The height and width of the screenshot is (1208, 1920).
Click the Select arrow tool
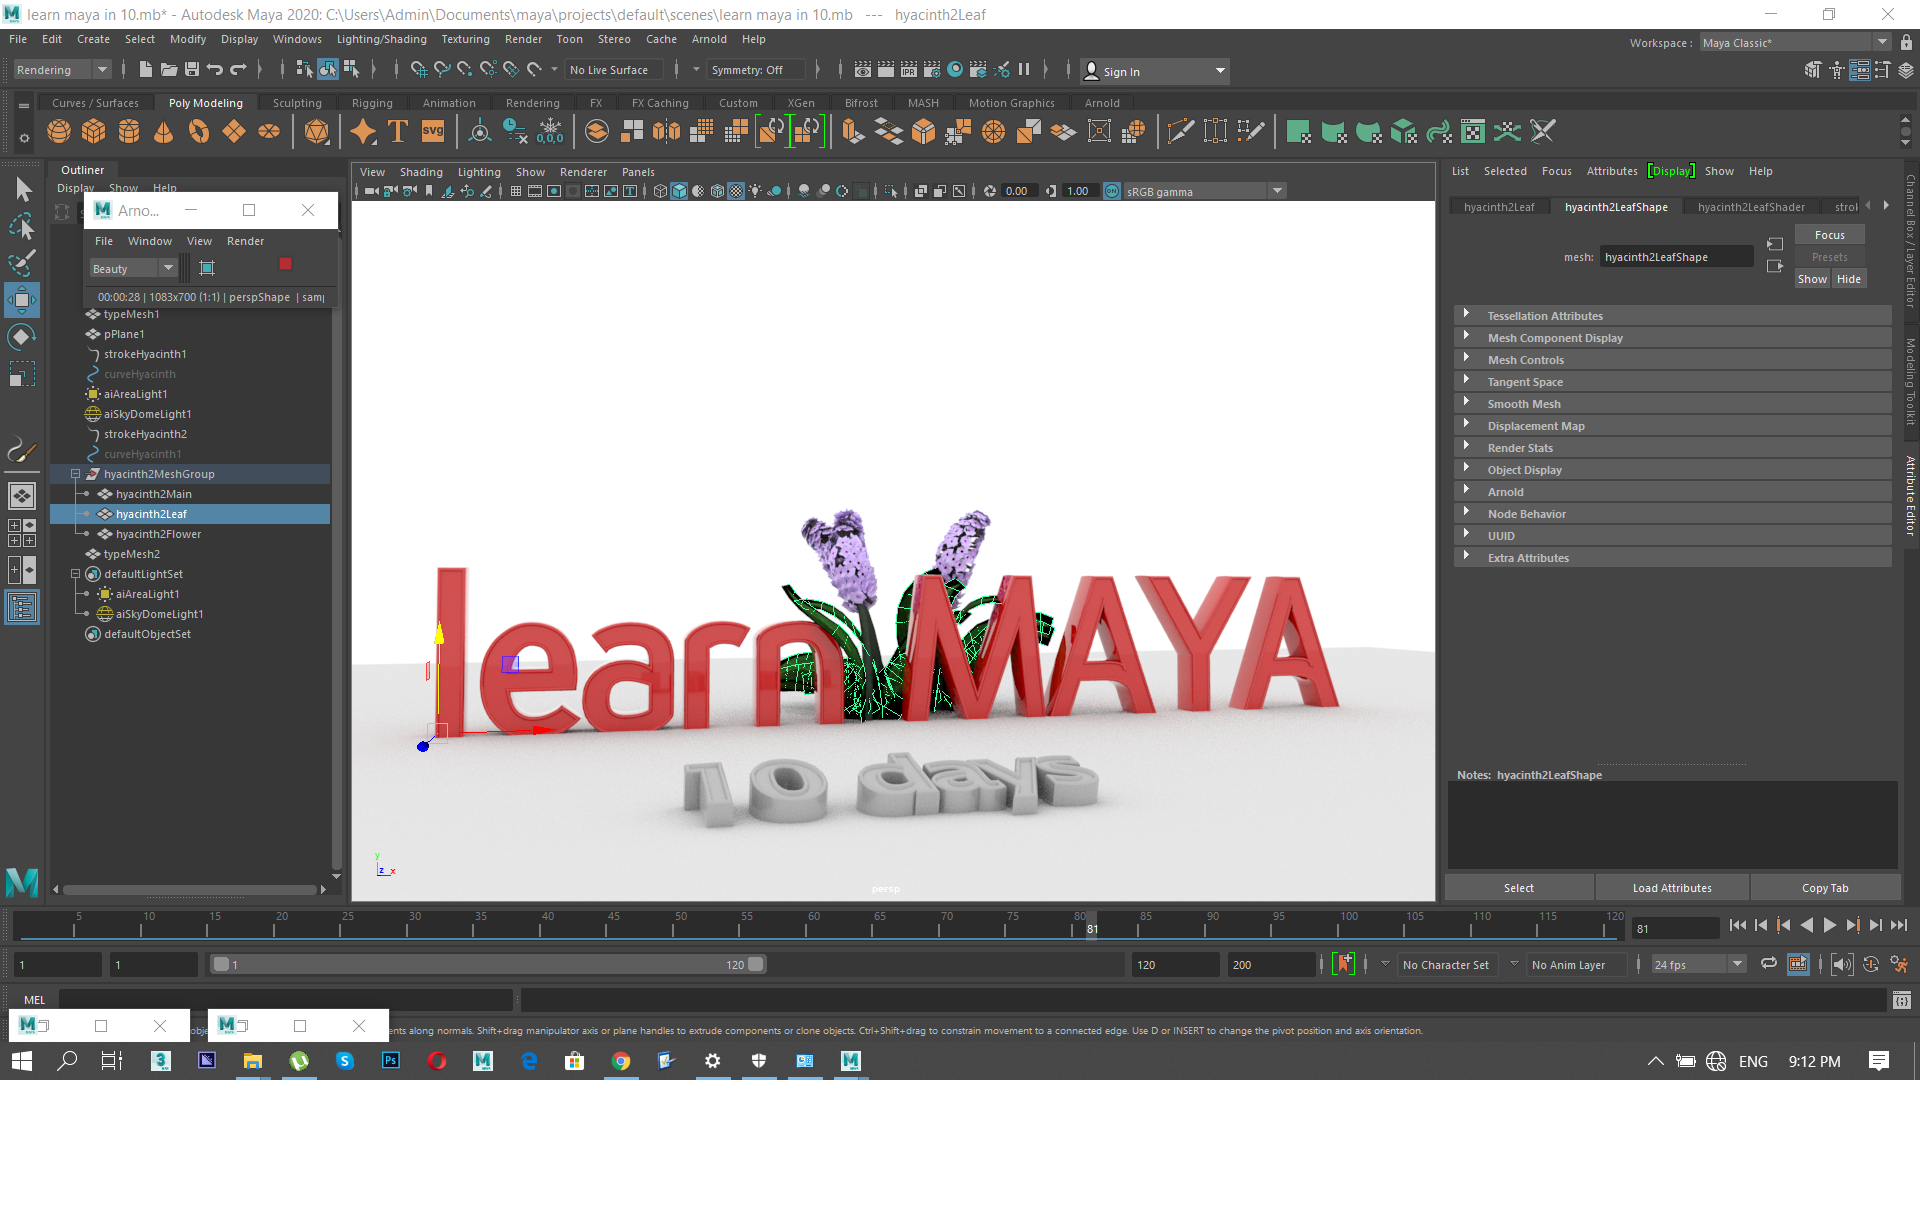pos(22,189)
